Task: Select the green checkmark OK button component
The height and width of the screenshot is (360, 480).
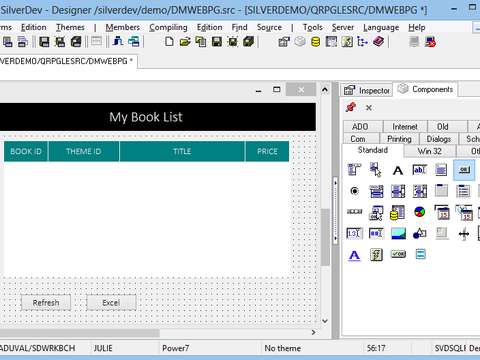Action: (398, 254)
